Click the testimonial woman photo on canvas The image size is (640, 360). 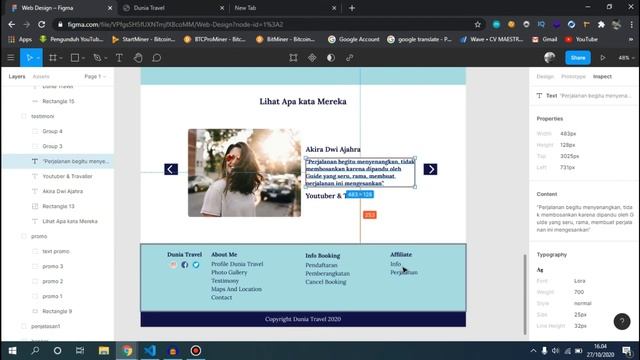244,173
